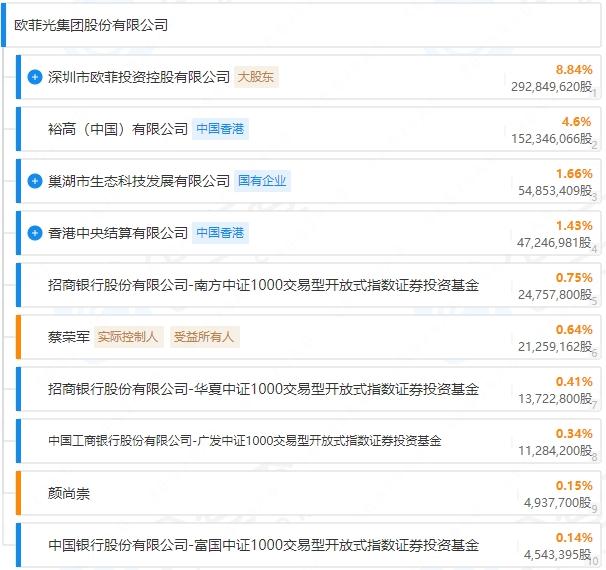Viewport: 606px width, 570px height.
Task: Click the 47,246,981股 share count
Action: [554, 242]
